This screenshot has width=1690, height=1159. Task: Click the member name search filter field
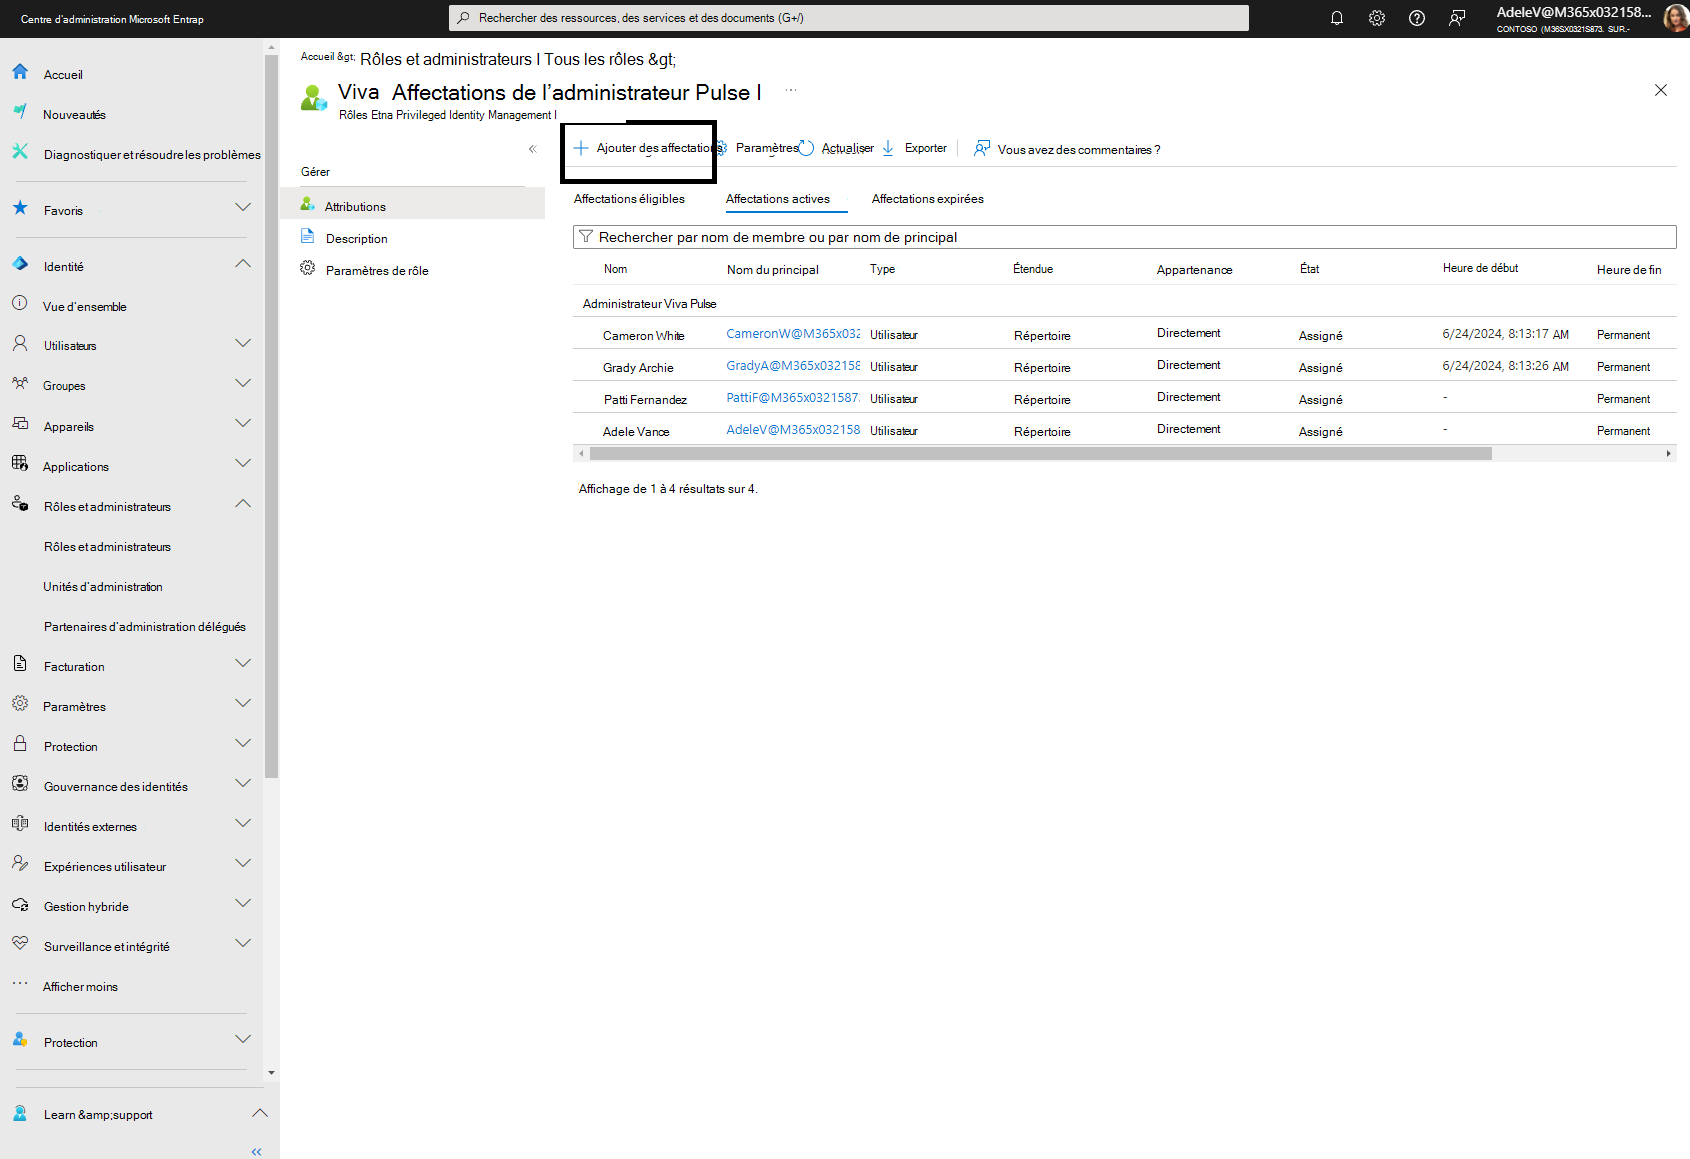(1124, 237)
